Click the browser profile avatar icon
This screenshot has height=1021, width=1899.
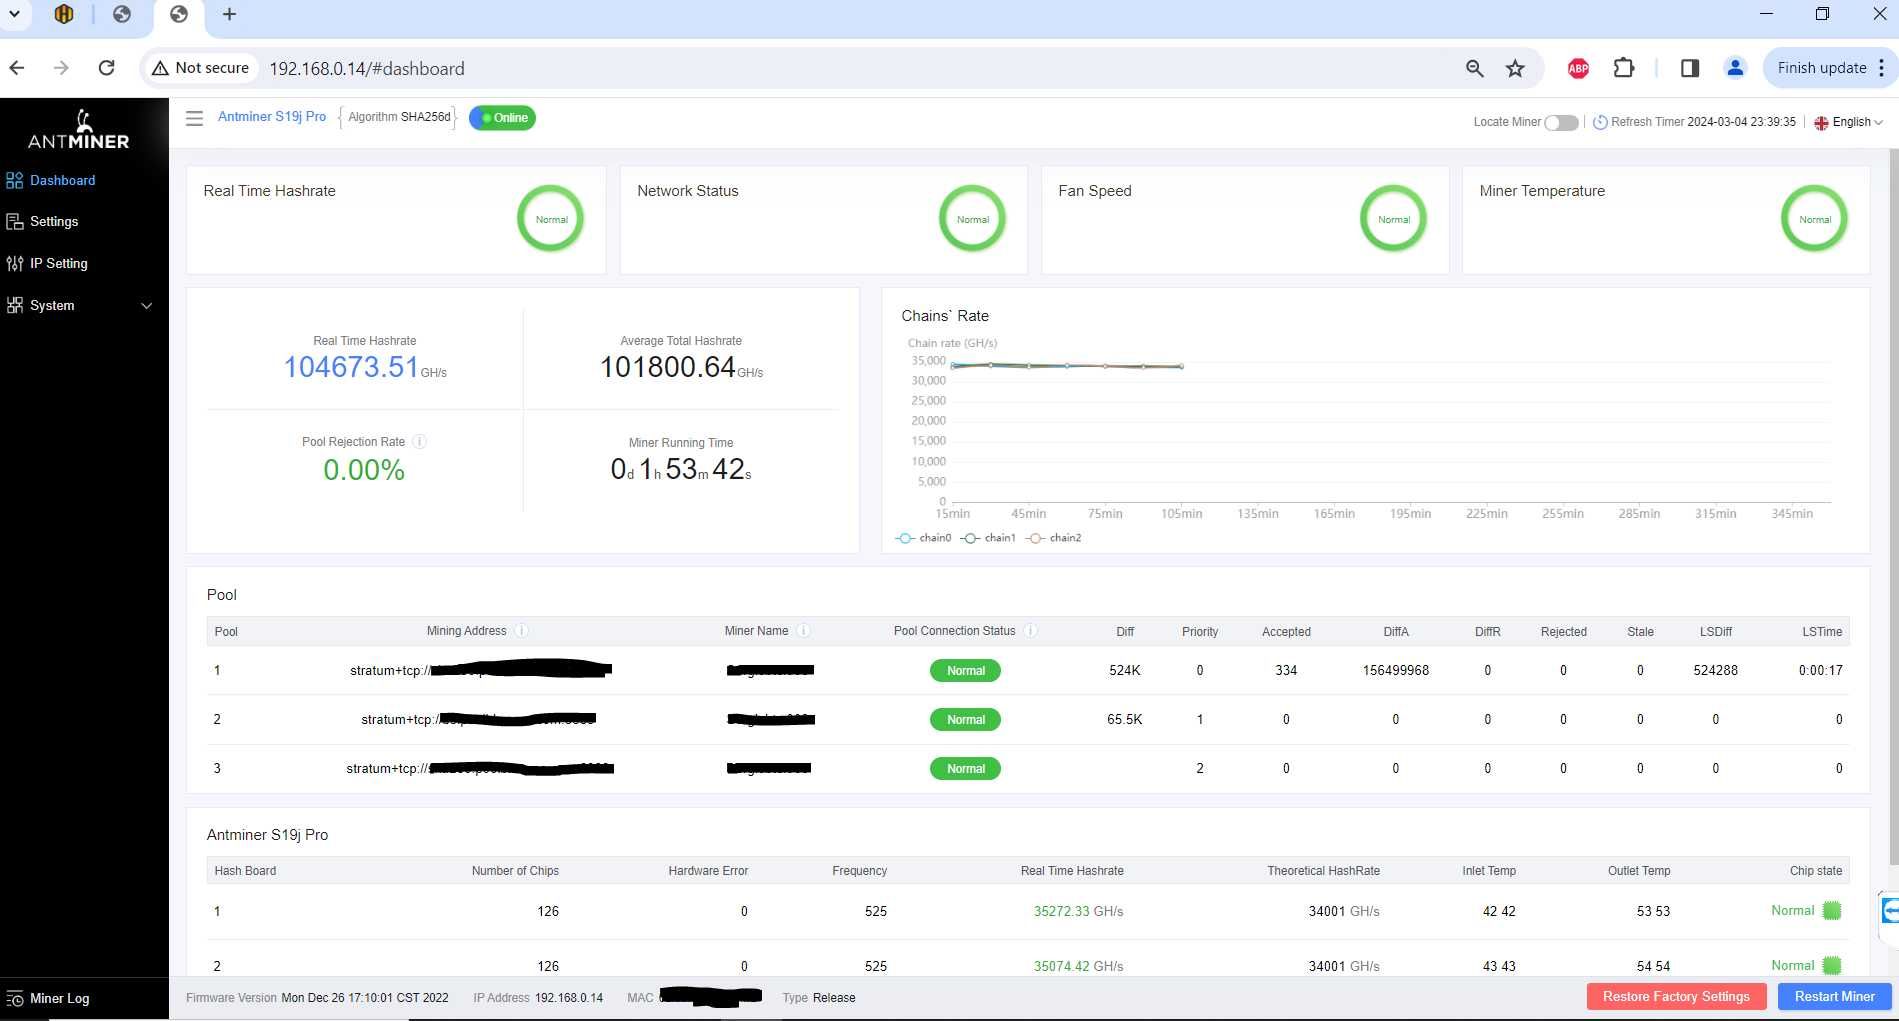click(x=1735, y=68)
